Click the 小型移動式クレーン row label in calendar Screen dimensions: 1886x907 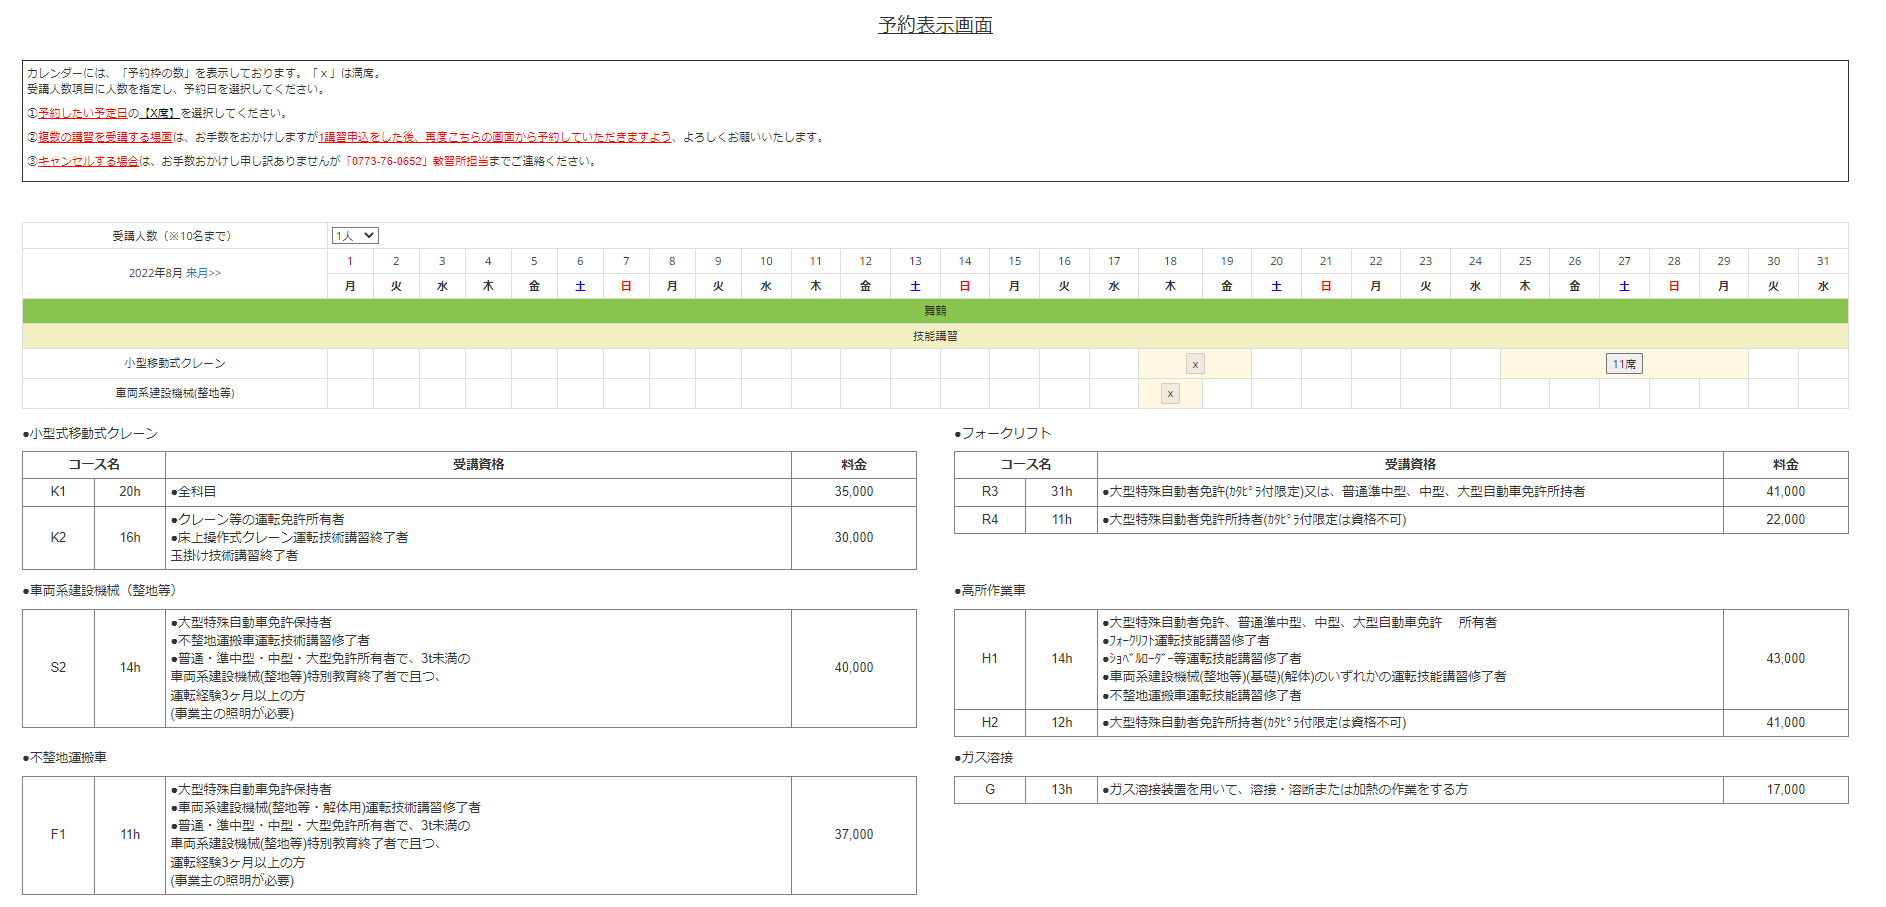[x=175, y=364]
